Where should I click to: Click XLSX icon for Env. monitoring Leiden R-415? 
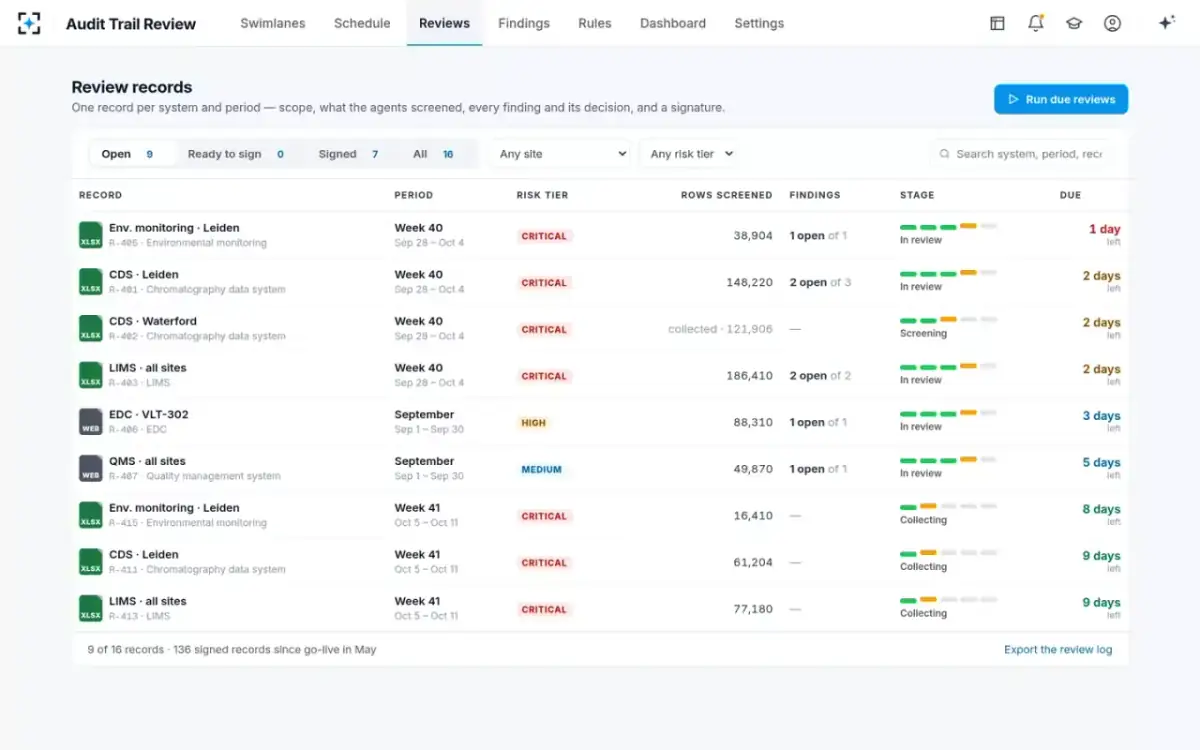pos(91,515)
